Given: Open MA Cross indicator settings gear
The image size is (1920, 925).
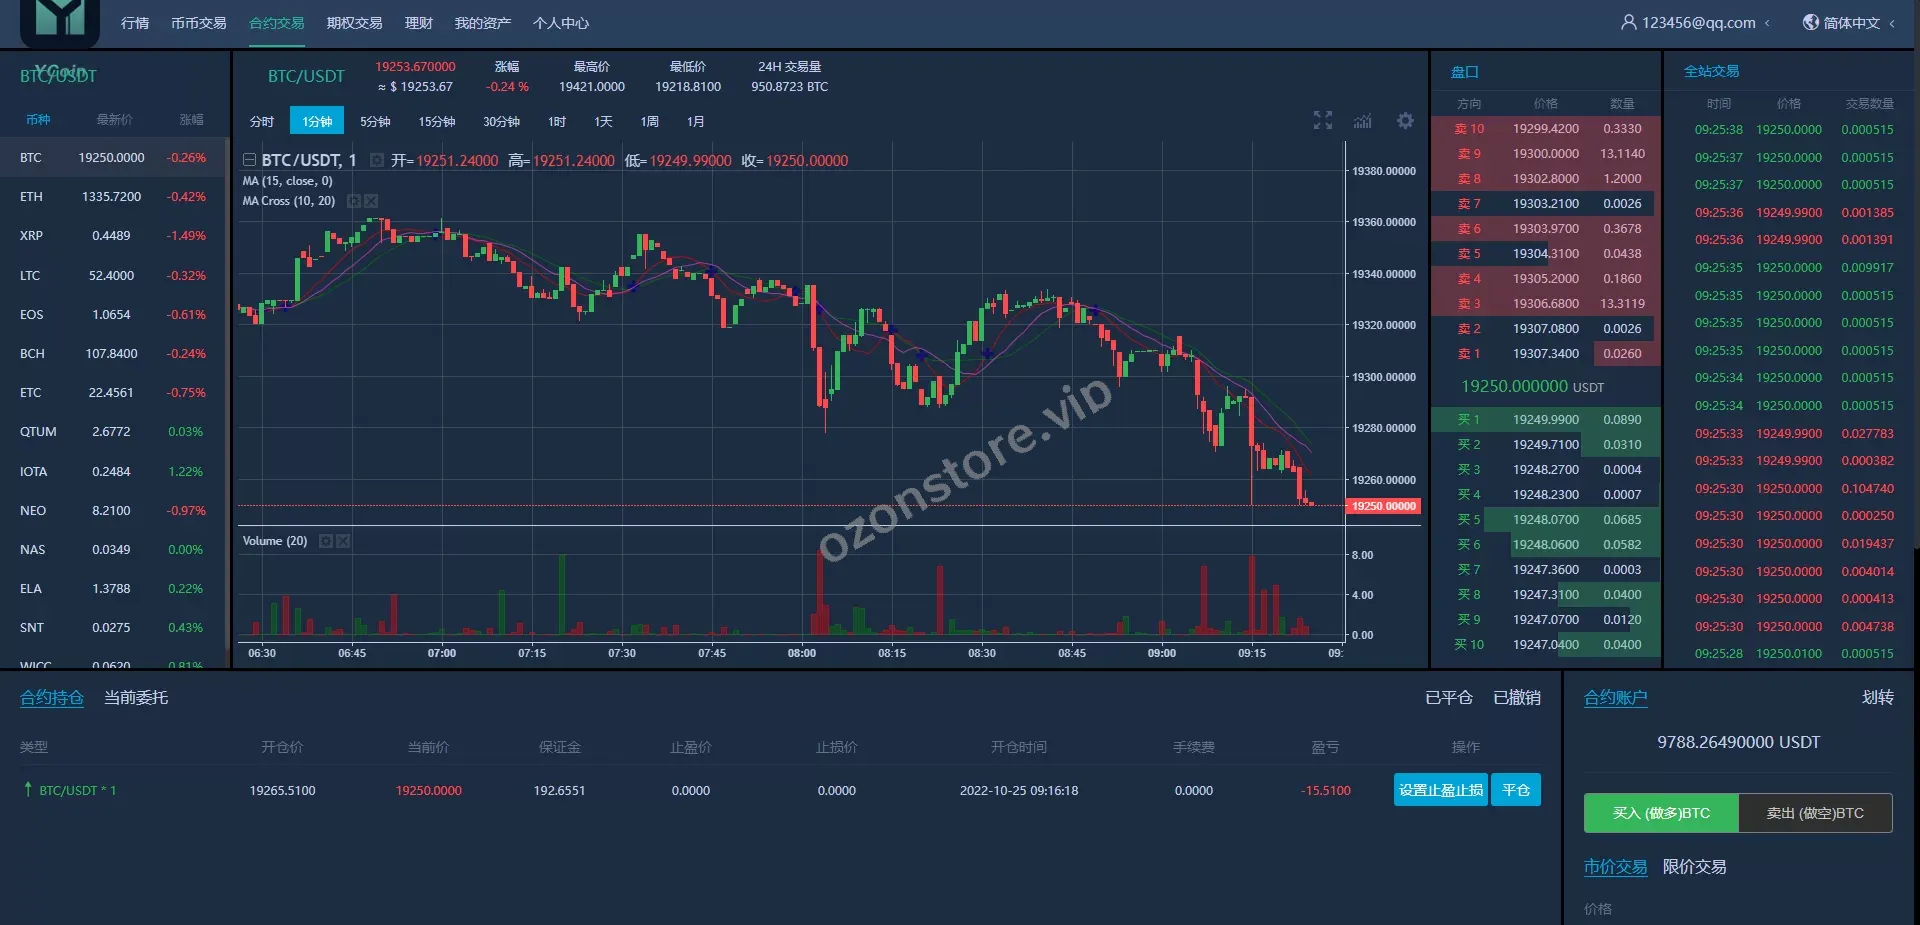Looking at the screenshot, I should click(x=353, y=201).
